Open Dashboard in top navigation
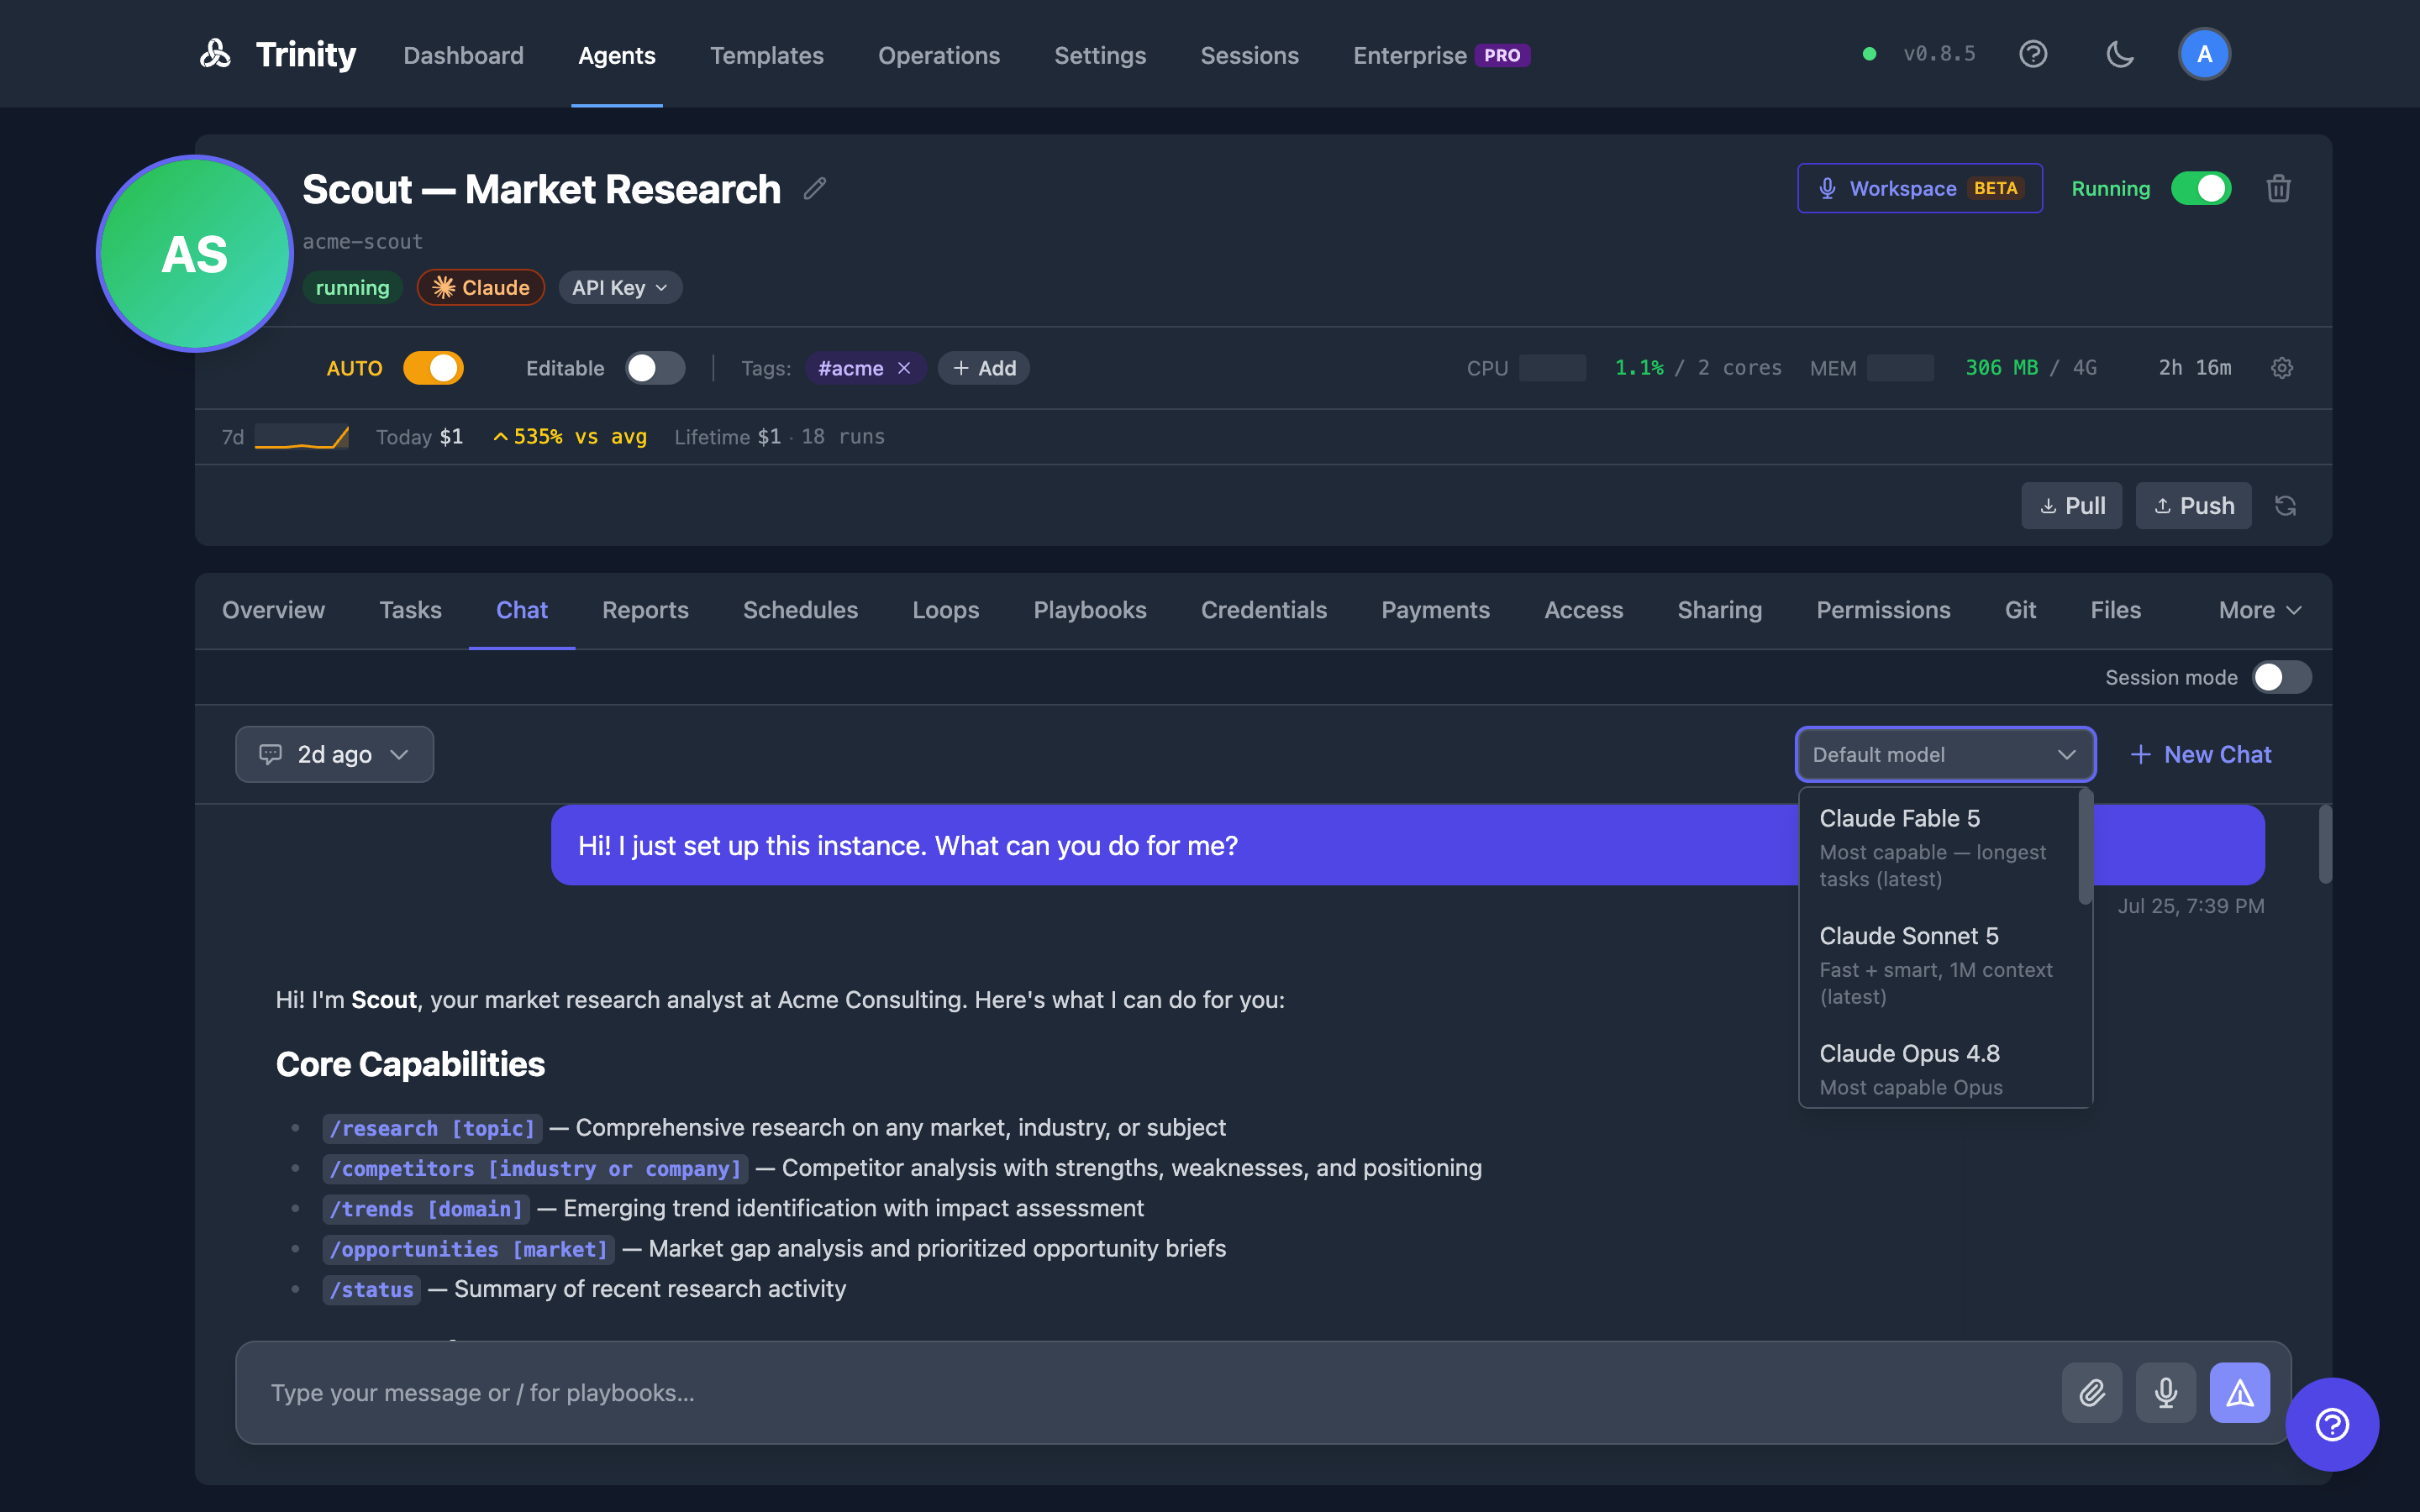This screenshot has width=2420, height=1512. [x=463, y=55]
